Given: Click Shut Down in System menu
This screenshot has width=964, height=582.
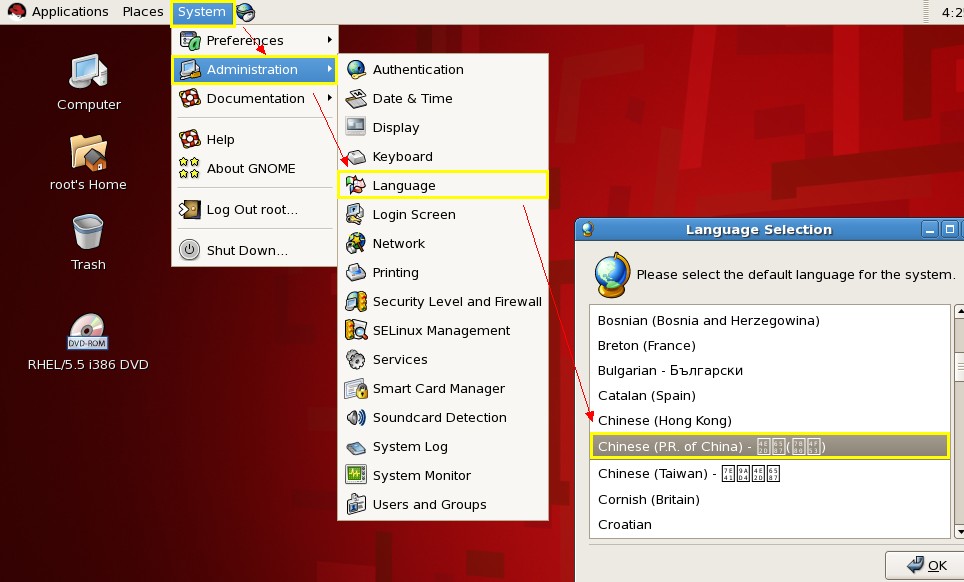Looking at the screenshot, I should 246,250.
